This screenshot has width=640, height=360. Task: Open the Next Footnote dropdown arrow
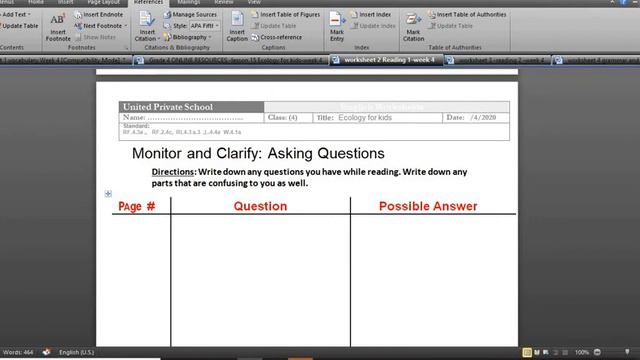[125, 26]
